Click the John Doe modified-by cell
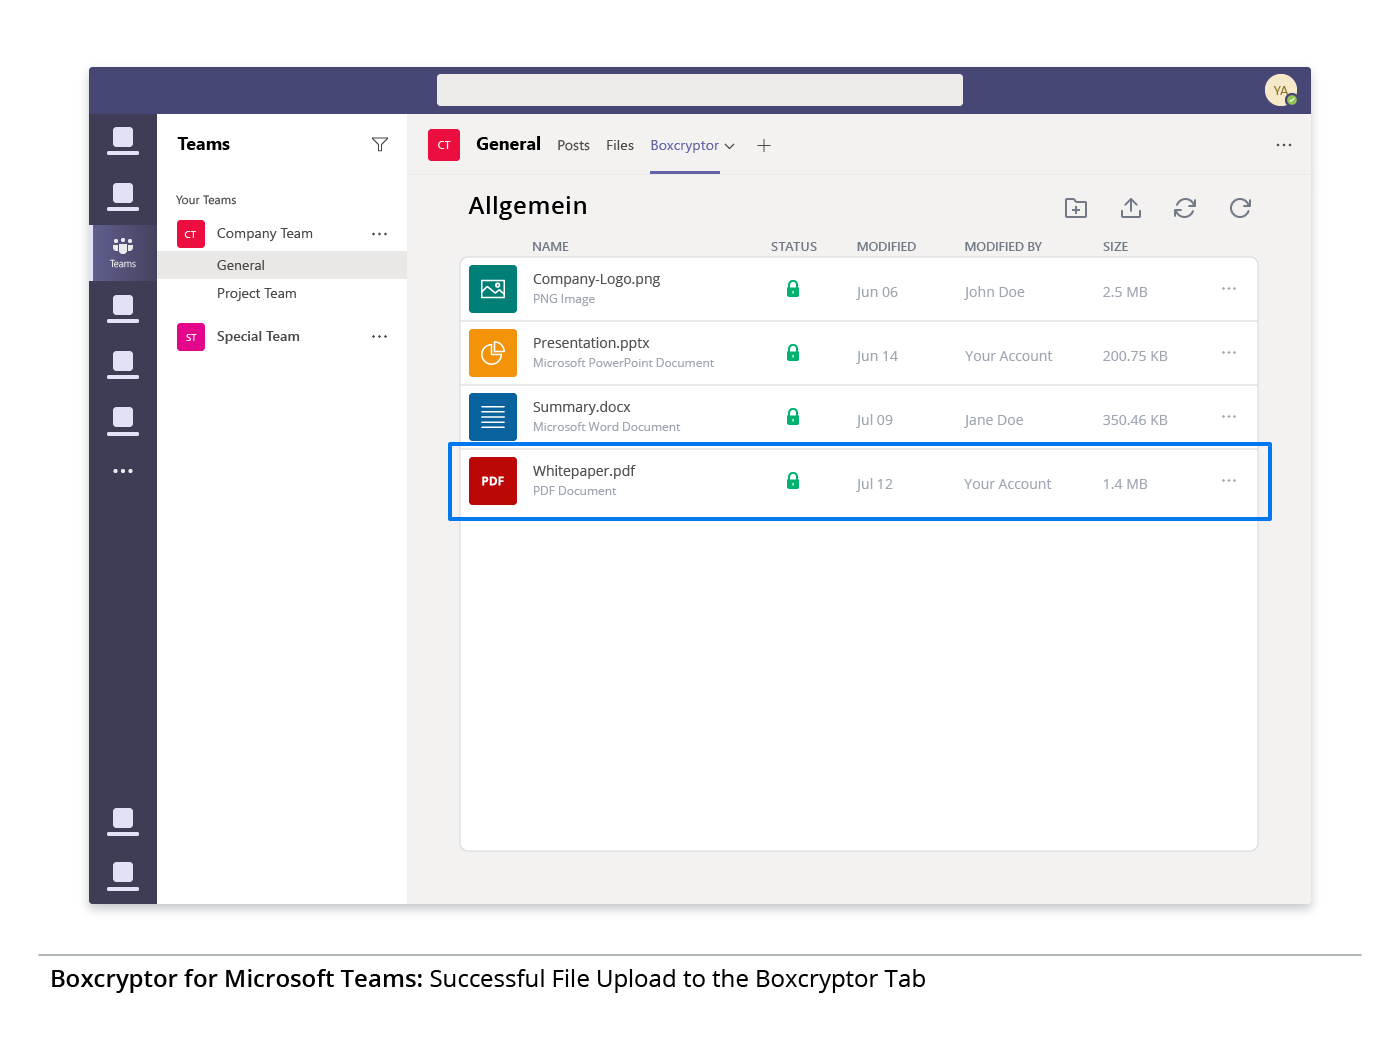Viewport: 1400px width, 1050px height. (994, 292)
